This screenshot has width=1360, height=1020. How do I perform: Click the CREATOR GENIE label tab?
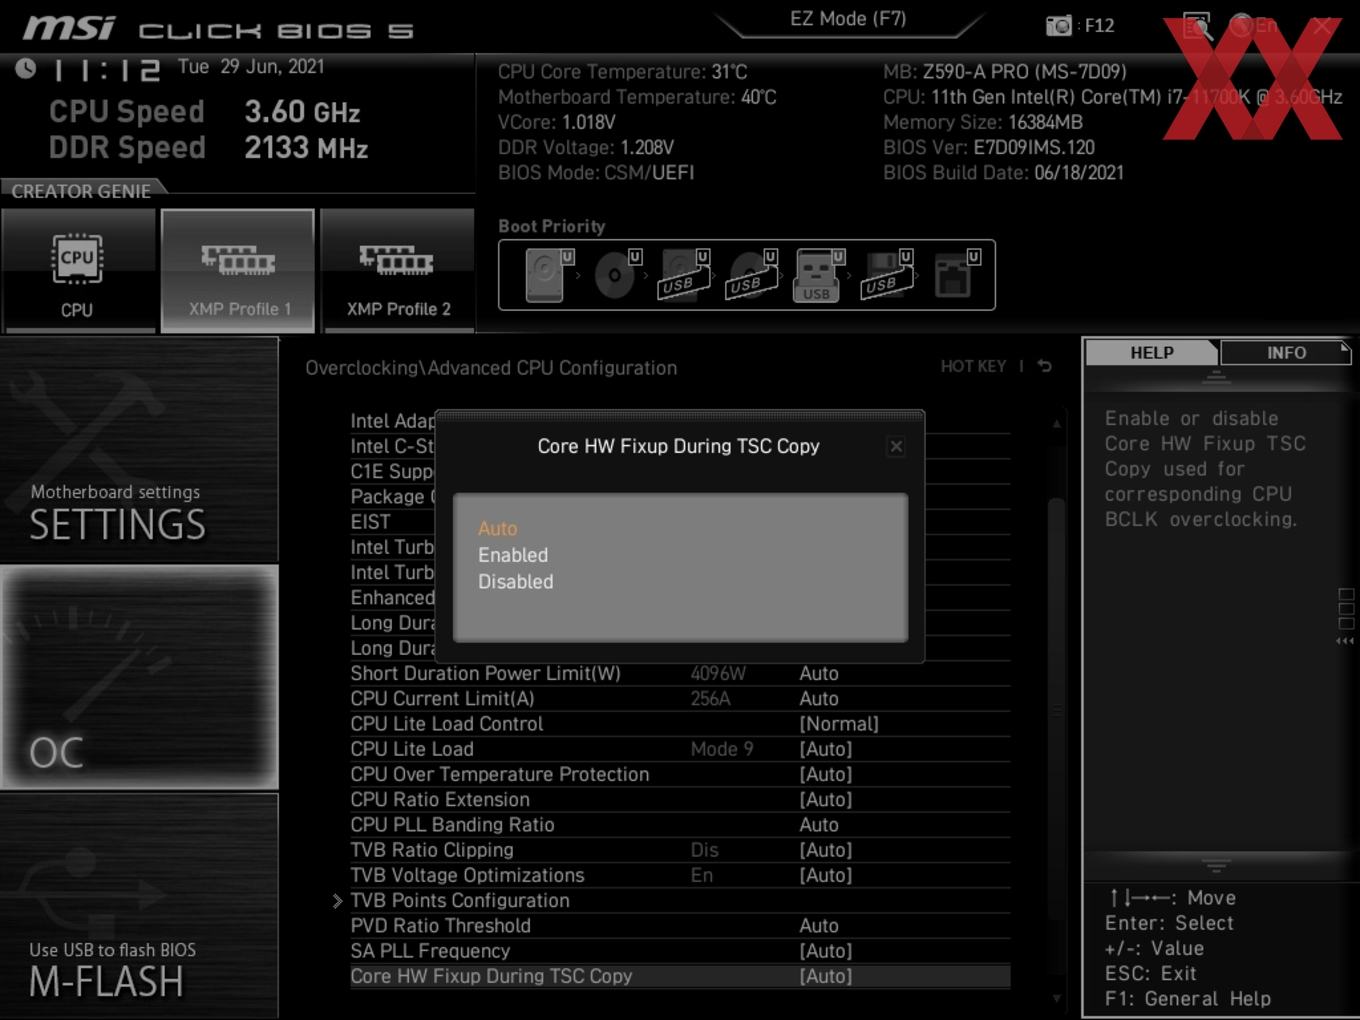[82, 190]
